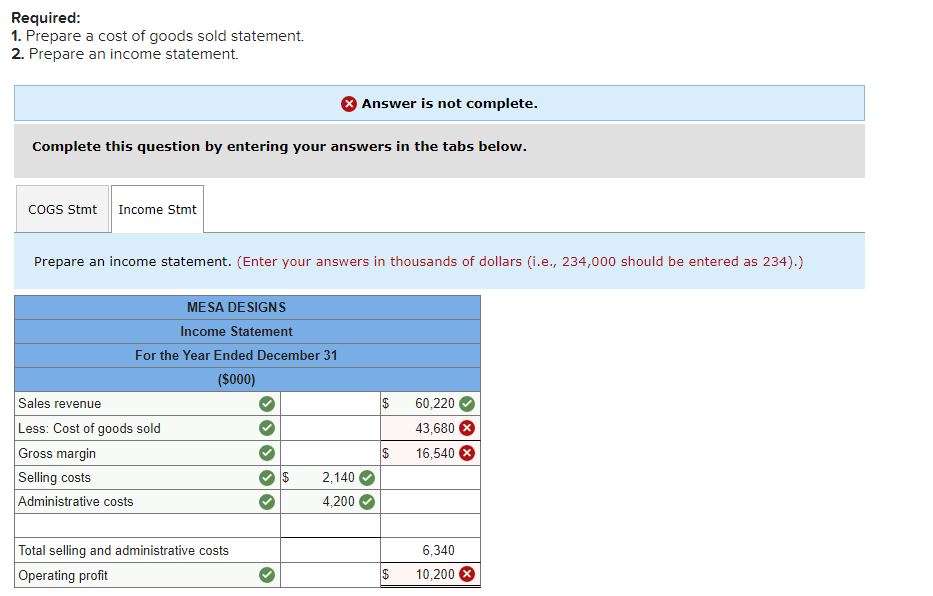933x596 pixels.
Task: Select the Selling costs amount 2,140
Action: point(330,478)
